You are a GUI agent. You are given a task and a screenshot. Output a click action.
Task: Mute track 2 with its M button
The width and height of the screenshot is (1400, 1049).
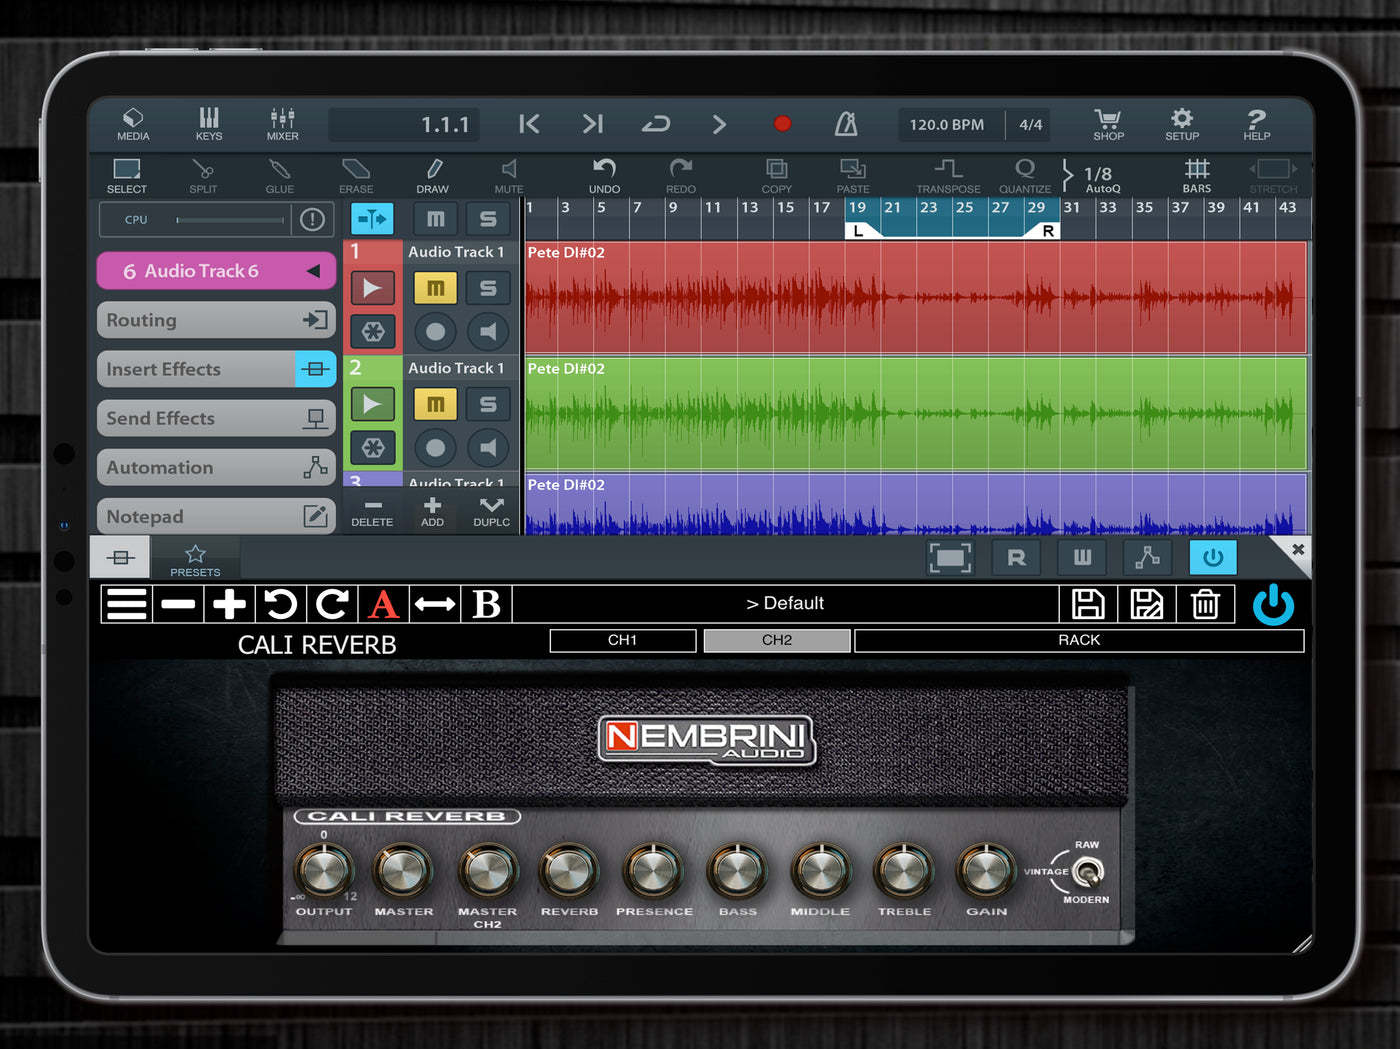[435, 404]
